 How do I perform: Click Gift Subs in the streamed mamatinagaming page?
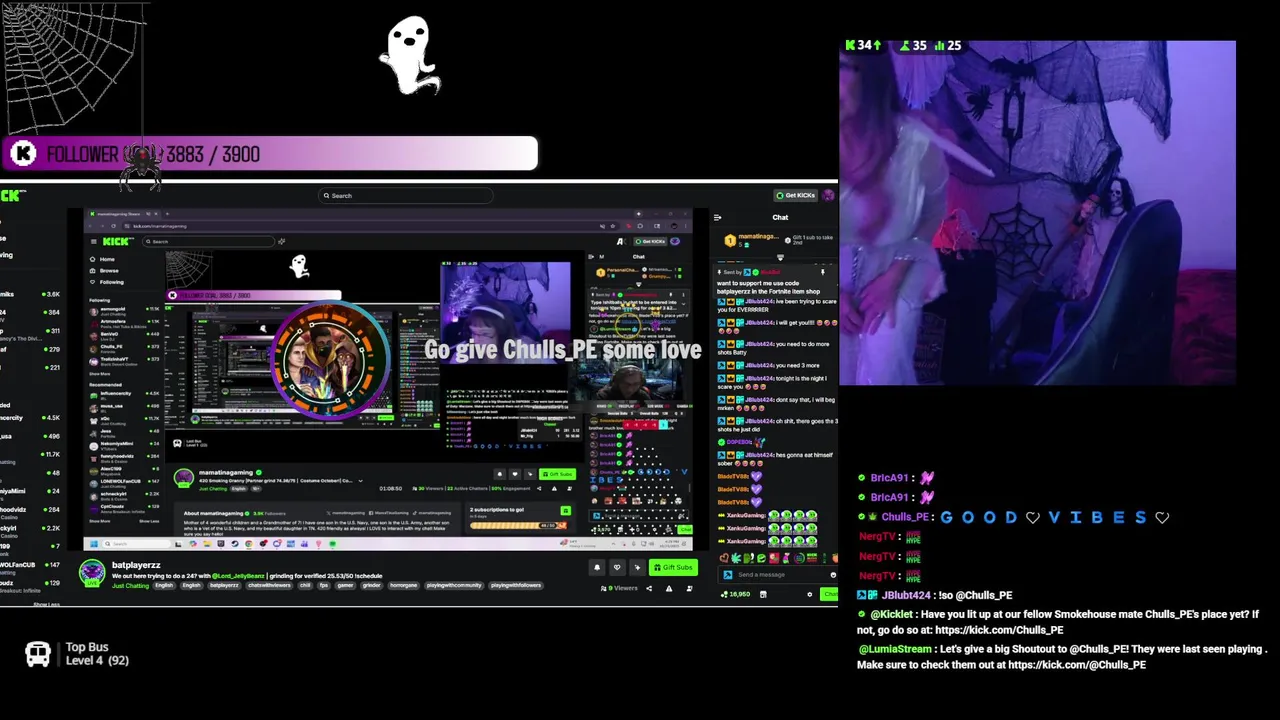tap(557, 474)
